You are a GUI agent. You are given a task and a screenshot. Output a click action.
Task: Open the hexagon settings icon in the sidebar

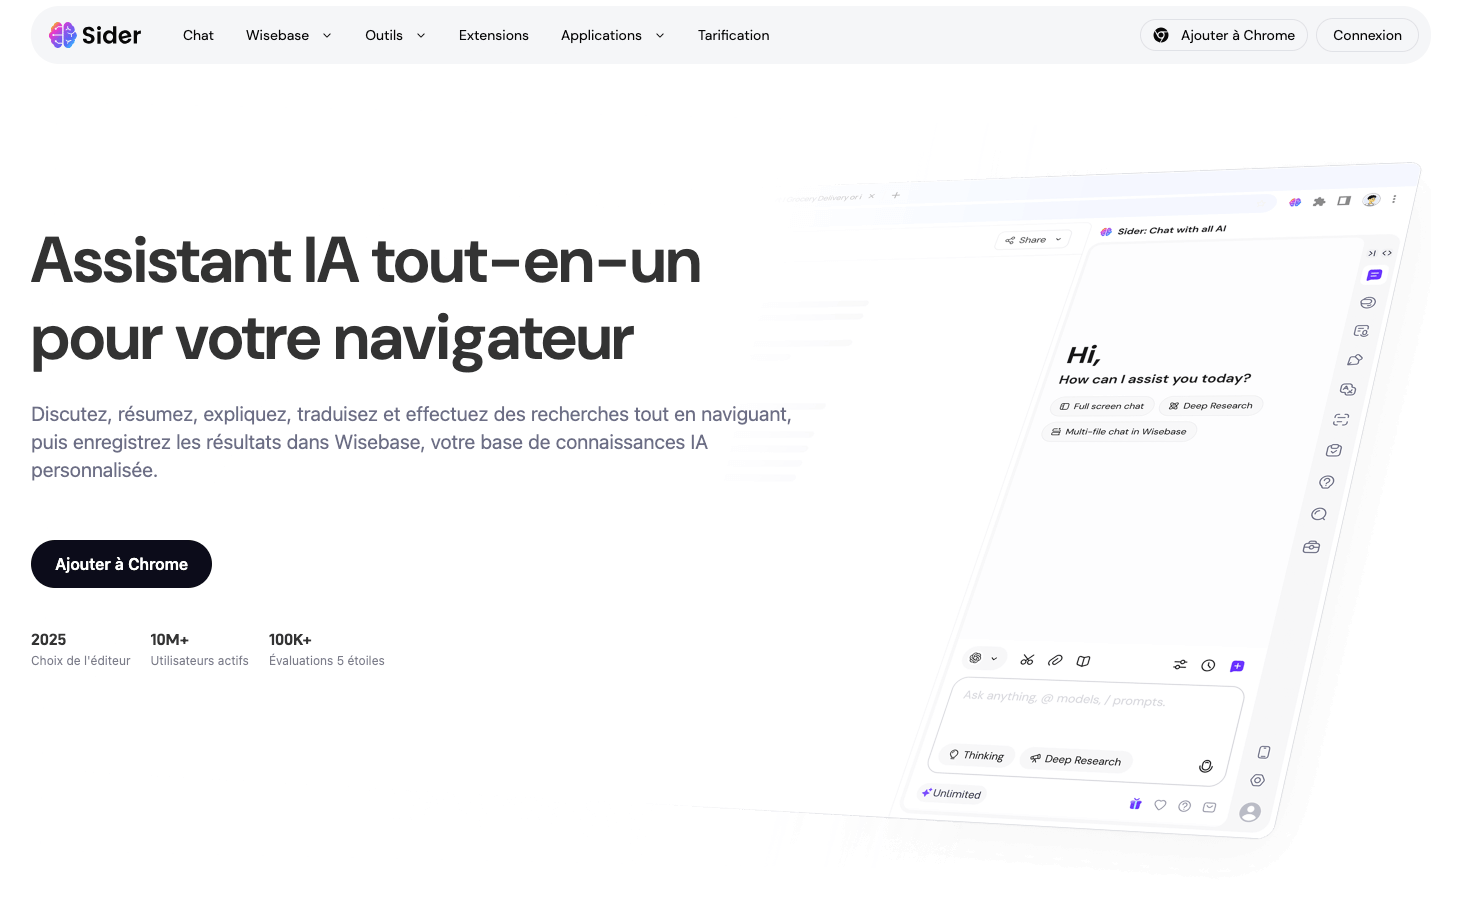pyautogui.click(x=1258, y=780)
